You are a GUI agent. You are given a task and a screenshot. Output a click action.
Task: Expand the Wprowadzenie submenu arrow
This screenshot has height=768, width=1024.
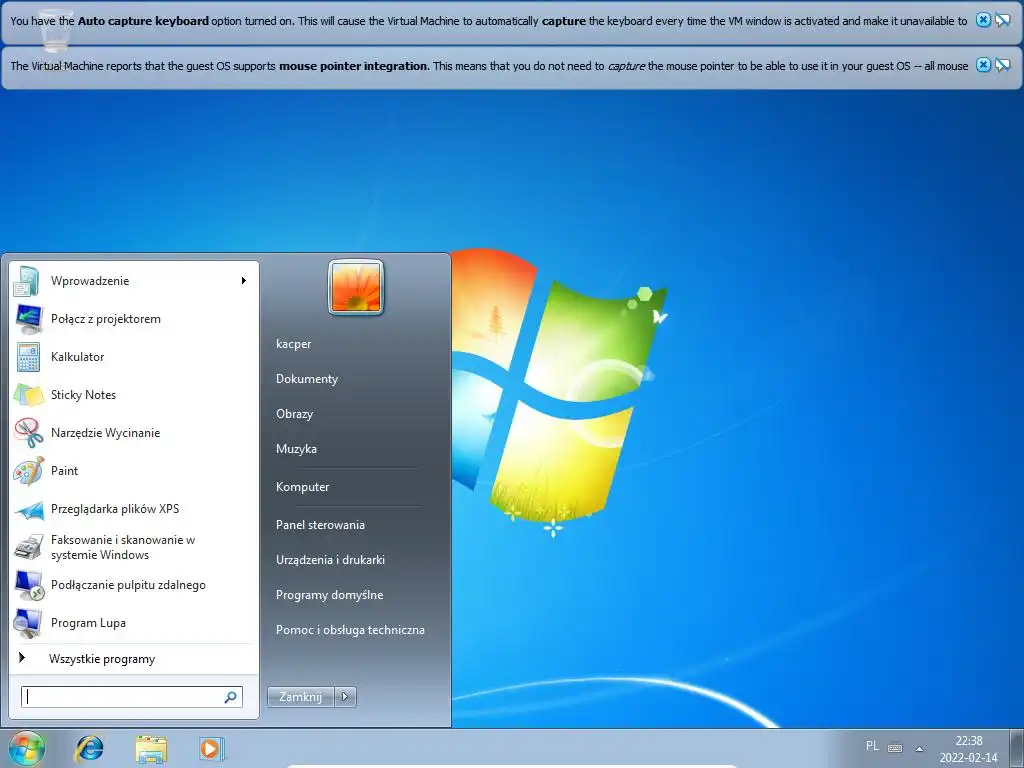click(244, 281)
